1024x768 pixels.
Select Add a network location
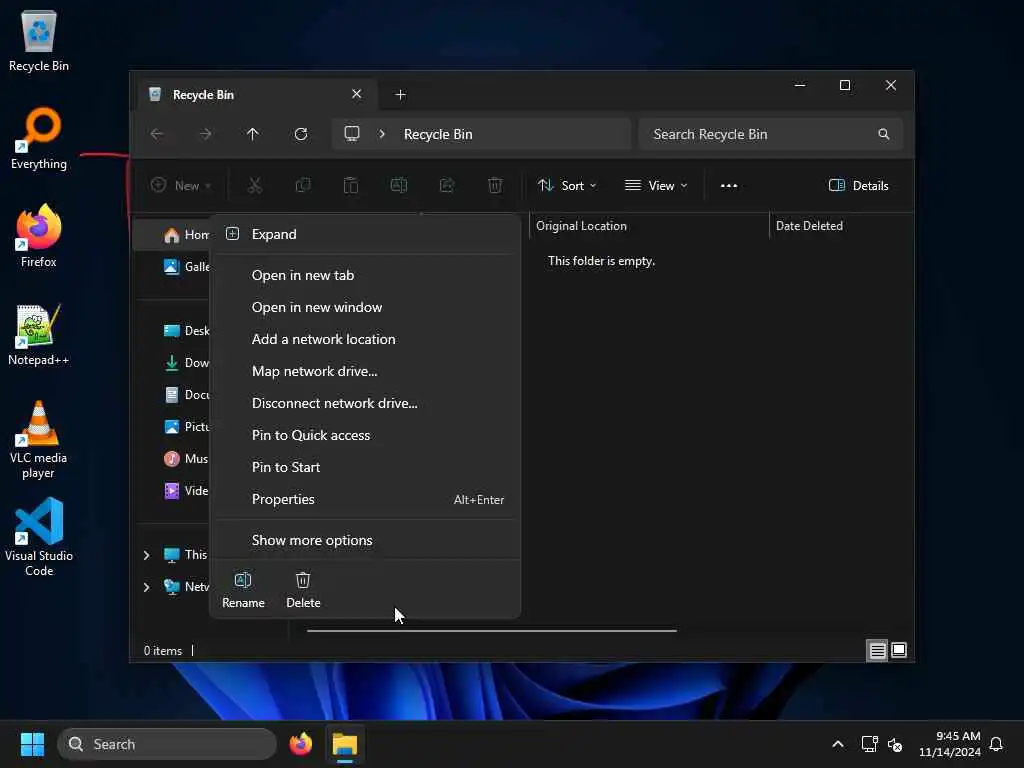tap(364, 339)
